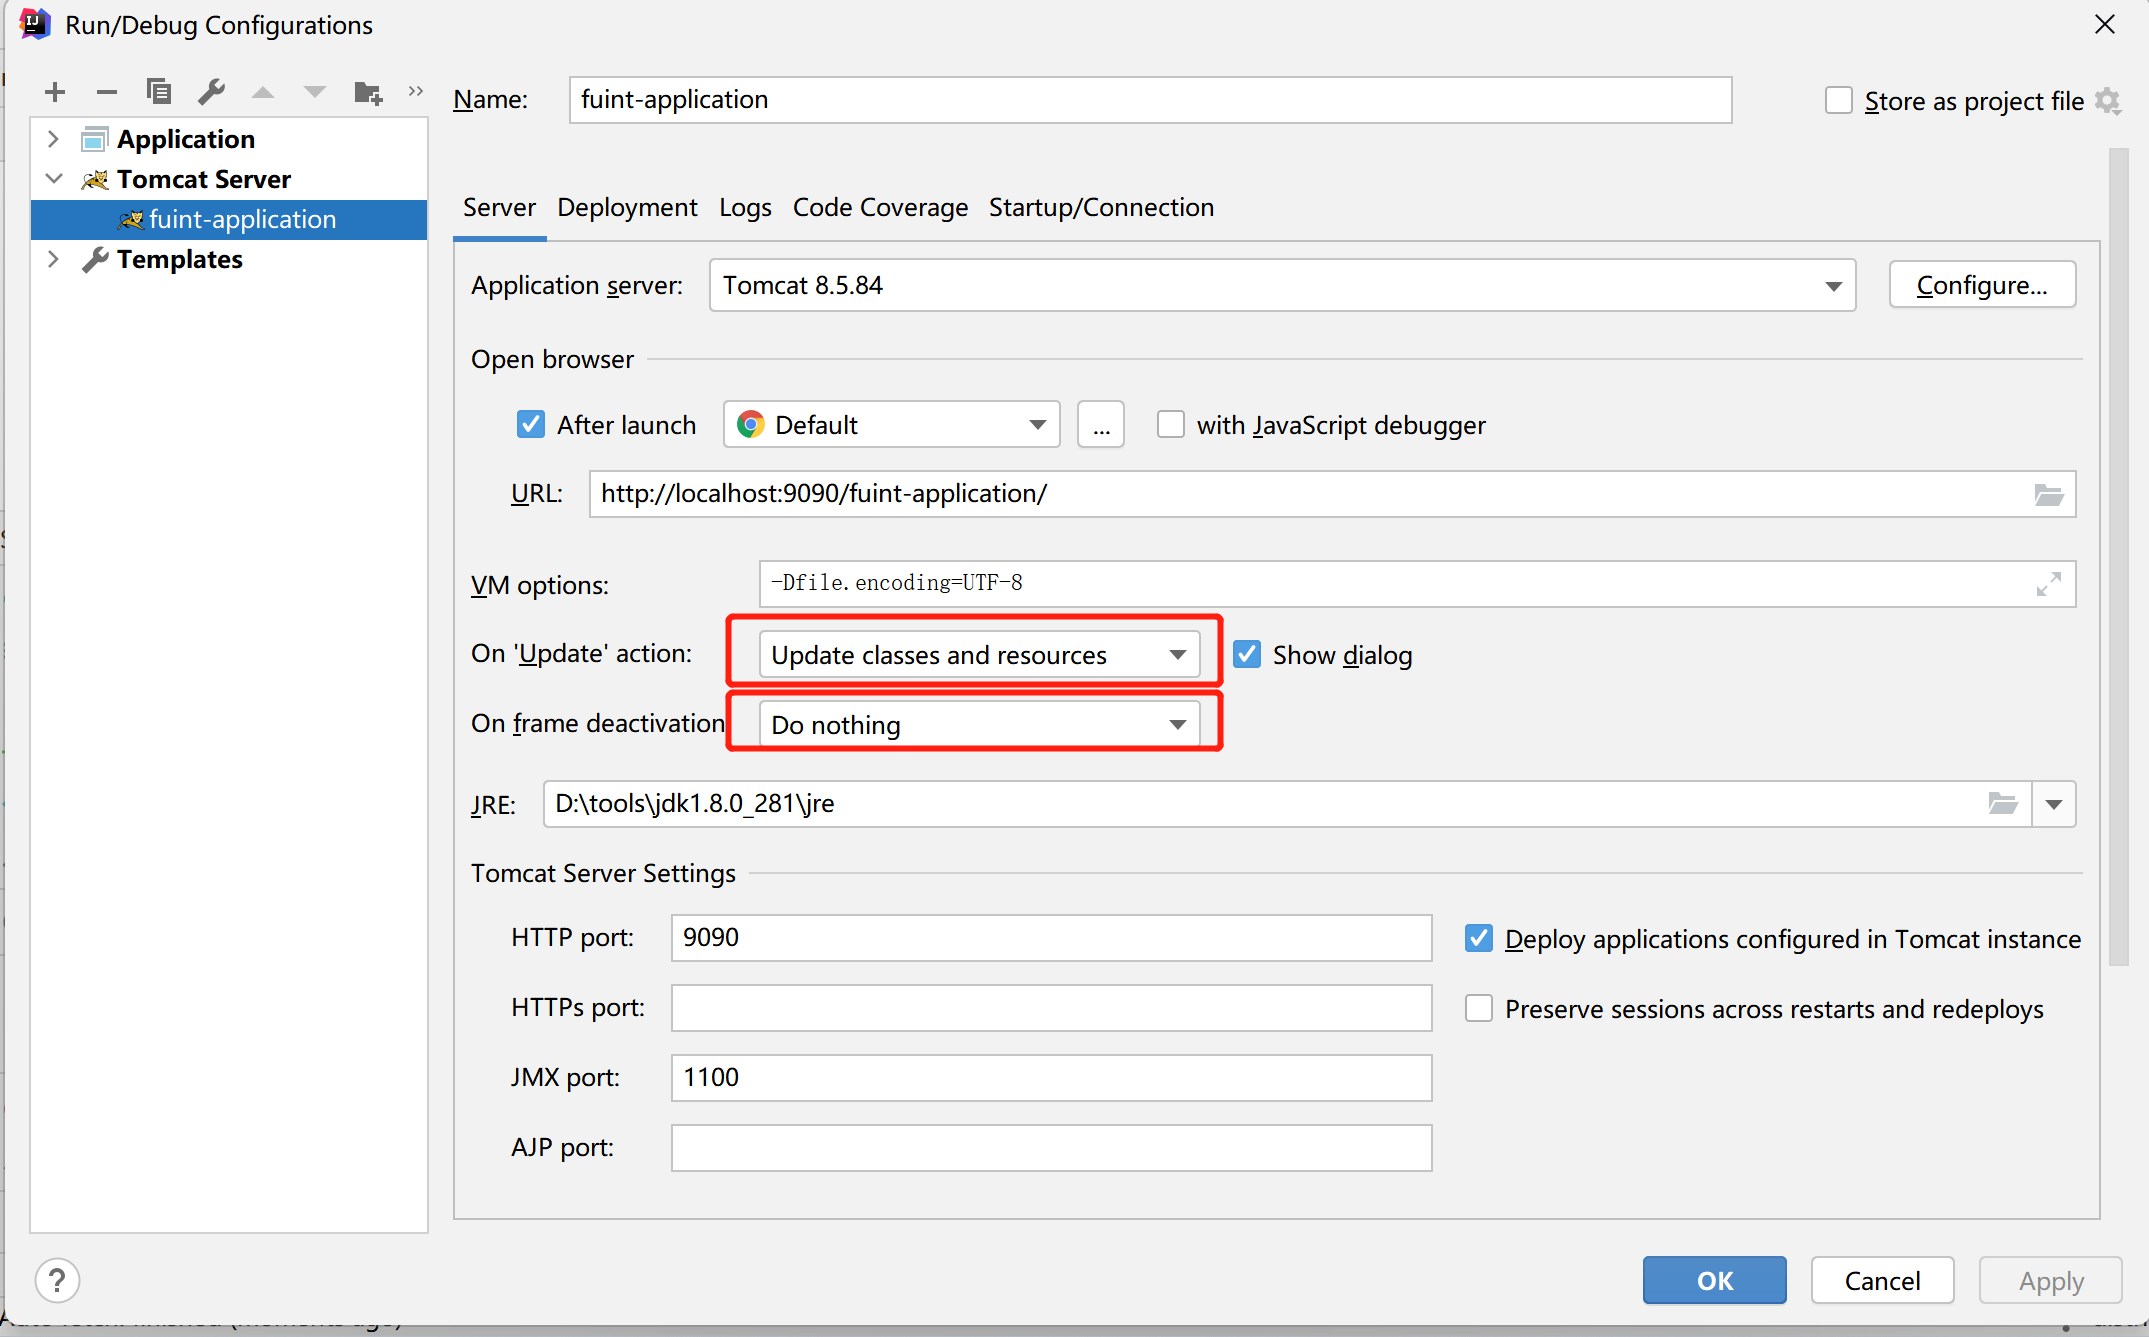Switch to the Logs tab
The image size is (2149, 1337).
(x=745, y=207)
